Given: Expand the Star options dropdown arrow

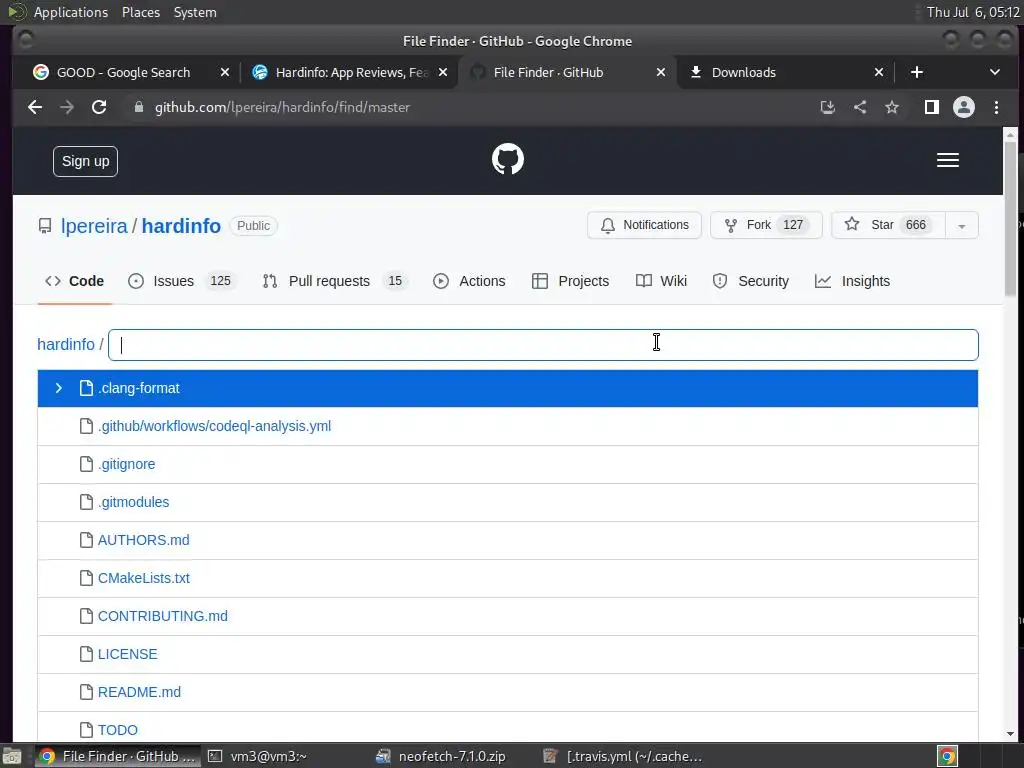Looking at the screenshot, I should tap(961, 225).
